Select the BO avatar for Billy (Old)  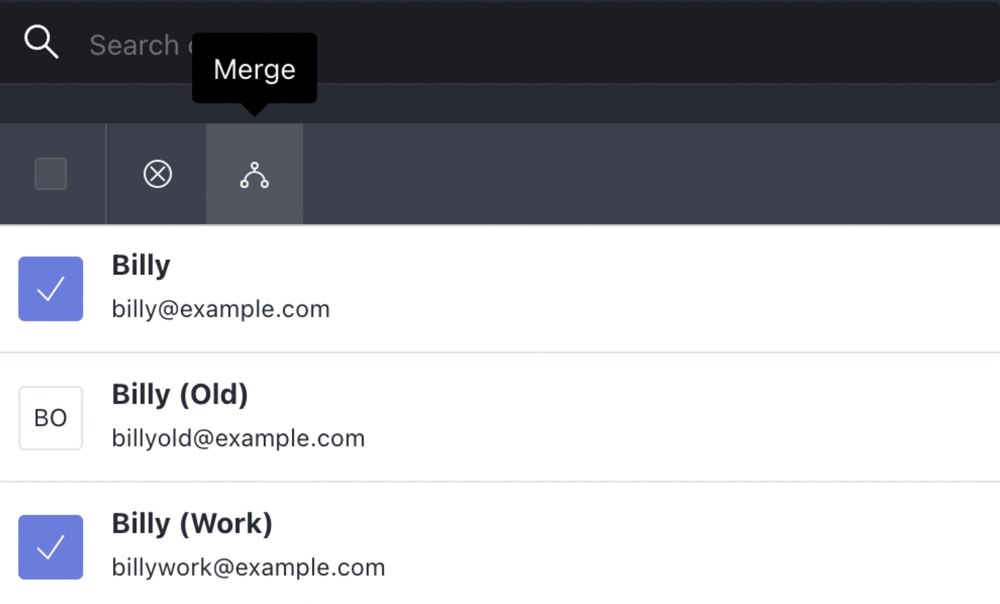pos(50,418)
